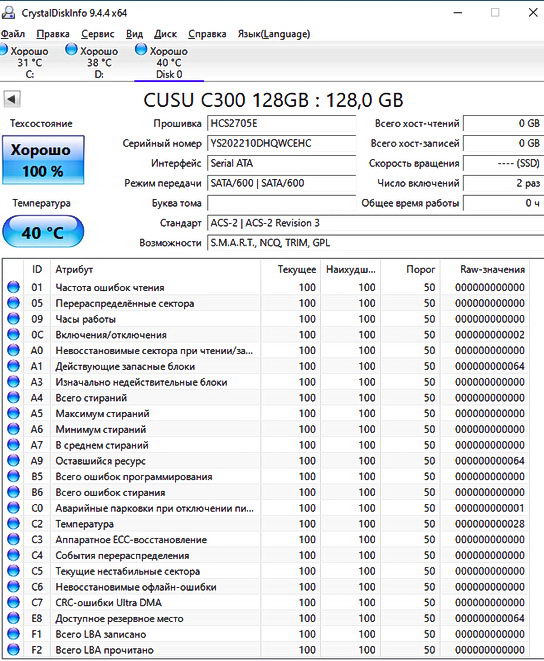Click status orb in row C7 CRC-ошибки Ultra DMA

[x=13, y=602]
